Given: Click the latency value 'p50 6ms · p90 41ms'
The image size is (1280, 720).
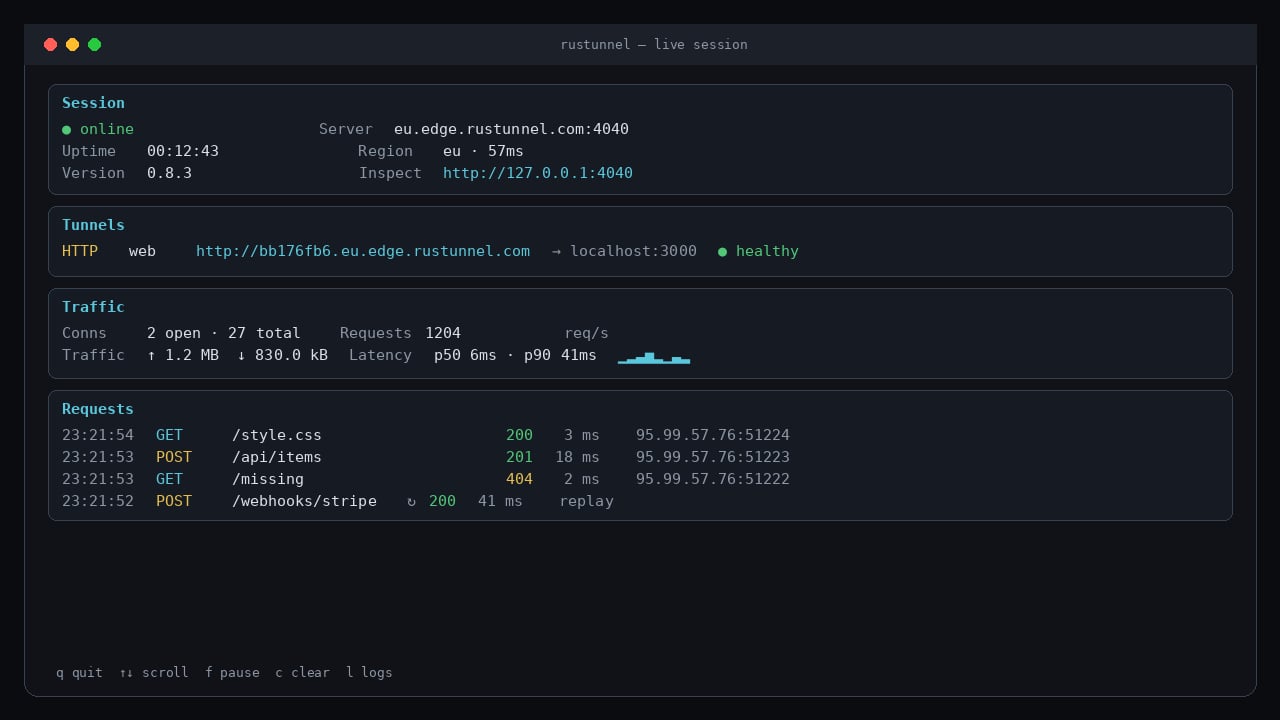Looking at the screenshot, I should coord(515,355).
